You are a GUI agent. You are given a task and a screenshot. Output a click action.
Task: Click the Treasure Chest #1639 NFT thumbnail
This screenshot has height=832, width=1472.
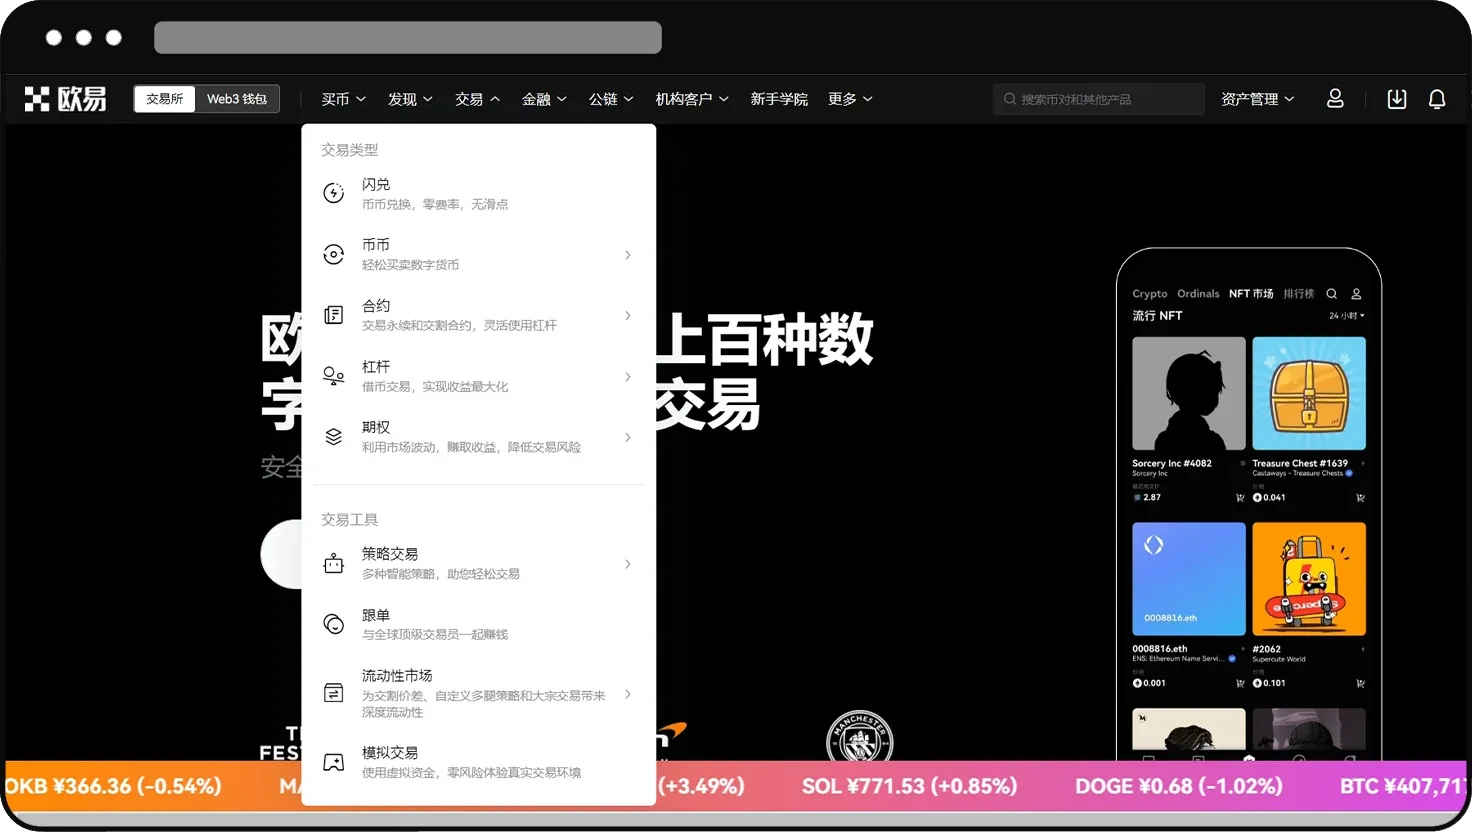point(1309,393)
